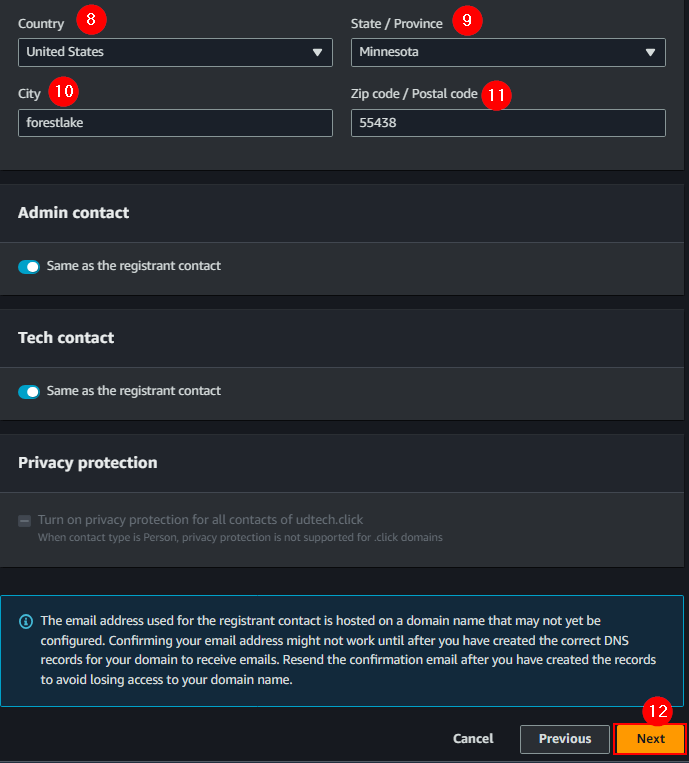Click the Privacy protection section heading
Viewport: 689px width, 763px height.
[x=88, y=463]
